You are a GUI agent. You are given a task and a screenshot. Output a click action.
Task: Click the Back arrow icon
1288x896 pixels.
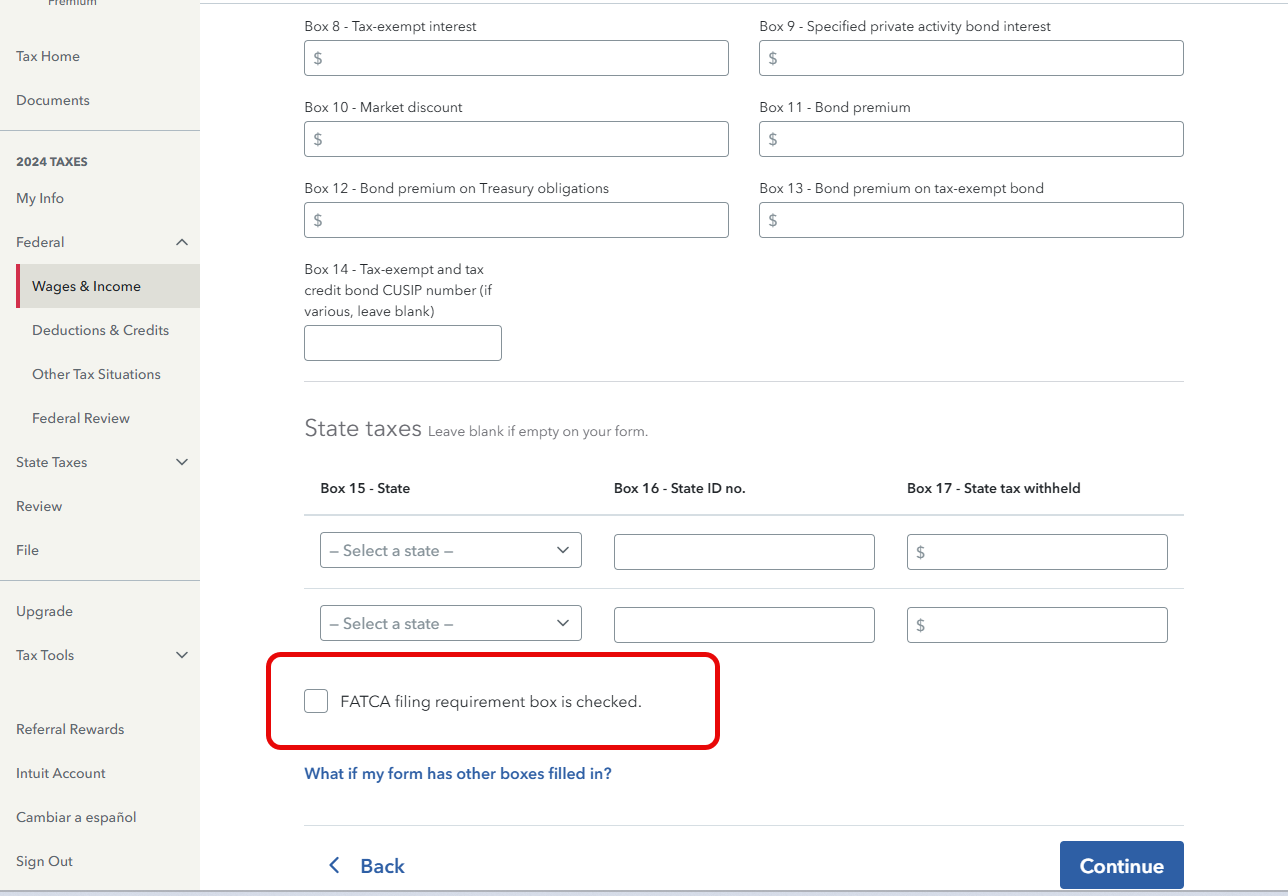pos(335,866)
